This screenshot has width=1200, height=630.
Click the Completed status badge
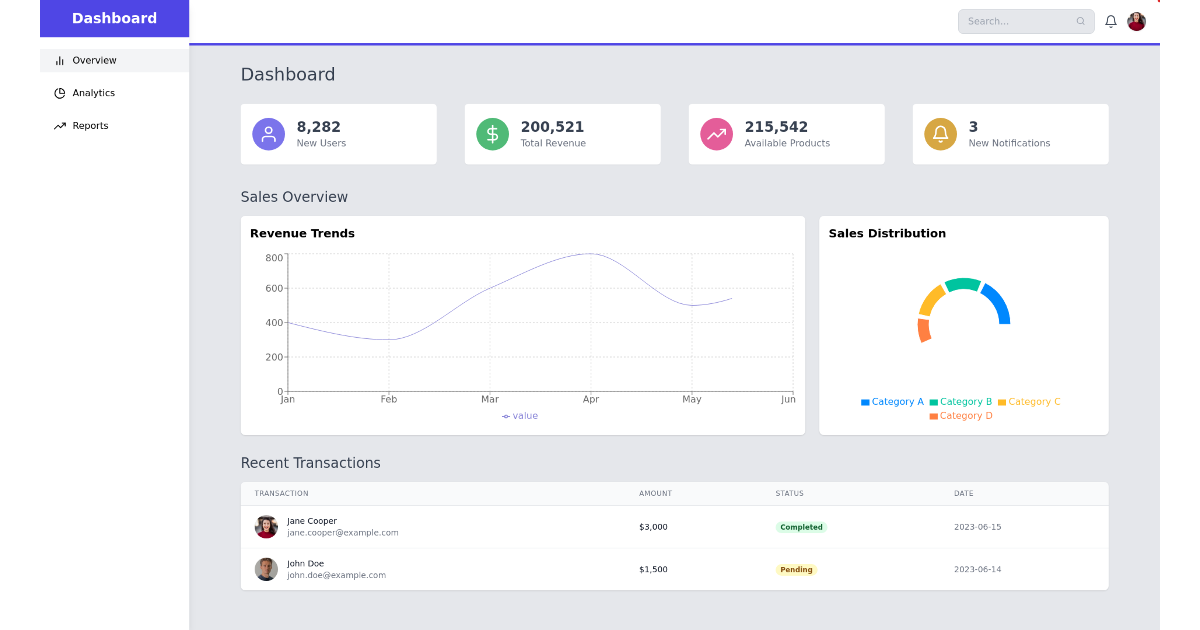coord(801,526)
